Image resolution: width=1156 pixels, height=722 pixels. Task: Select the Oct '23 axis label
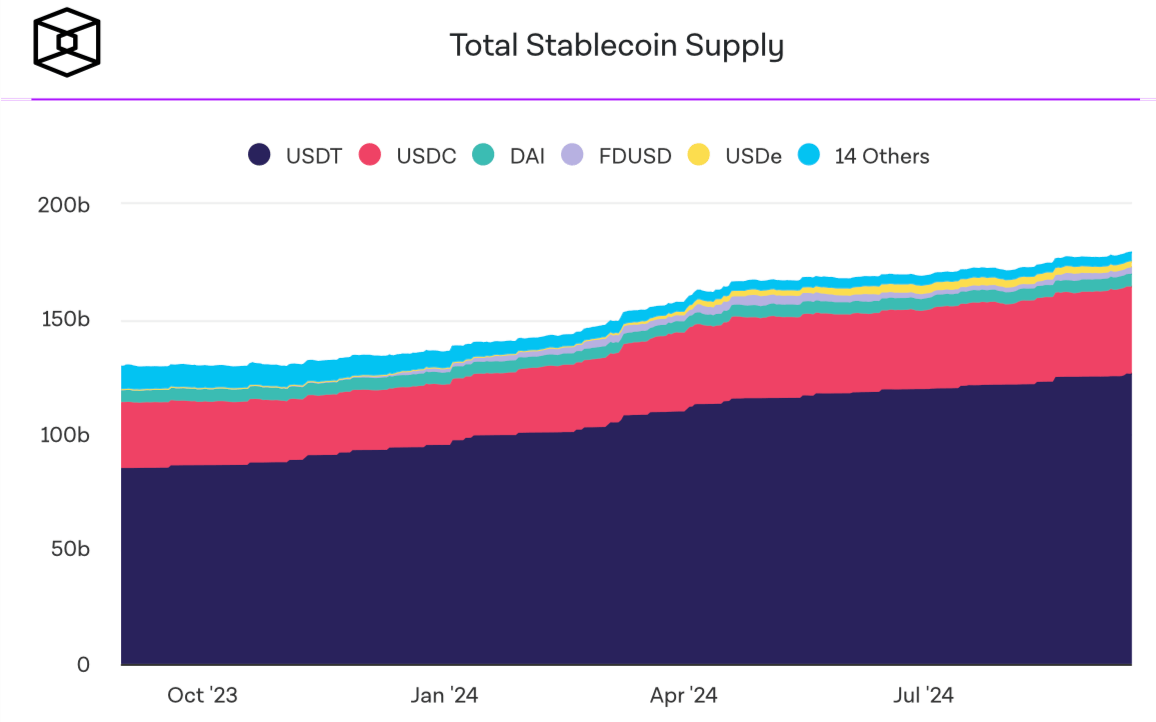(x=203, y=695)
